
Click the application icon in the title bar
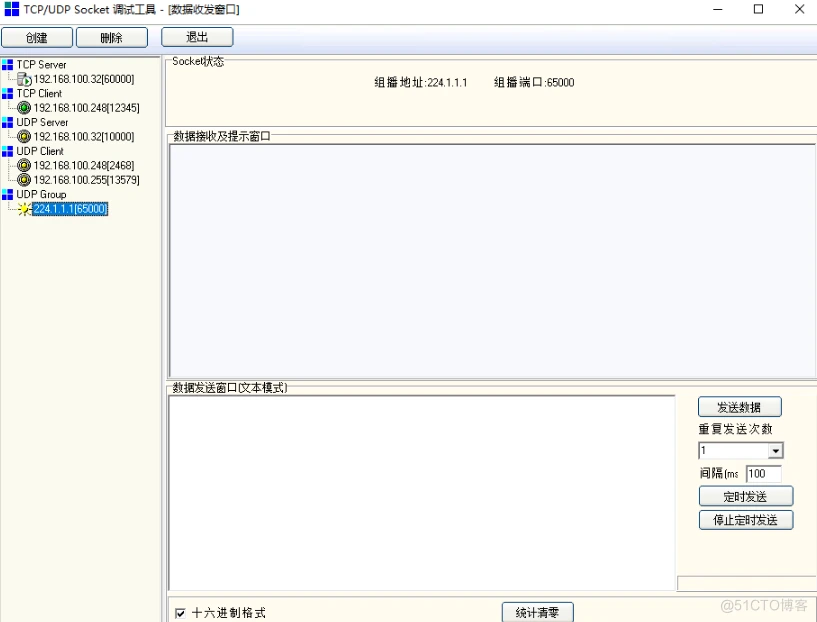(x=11, y=9)
